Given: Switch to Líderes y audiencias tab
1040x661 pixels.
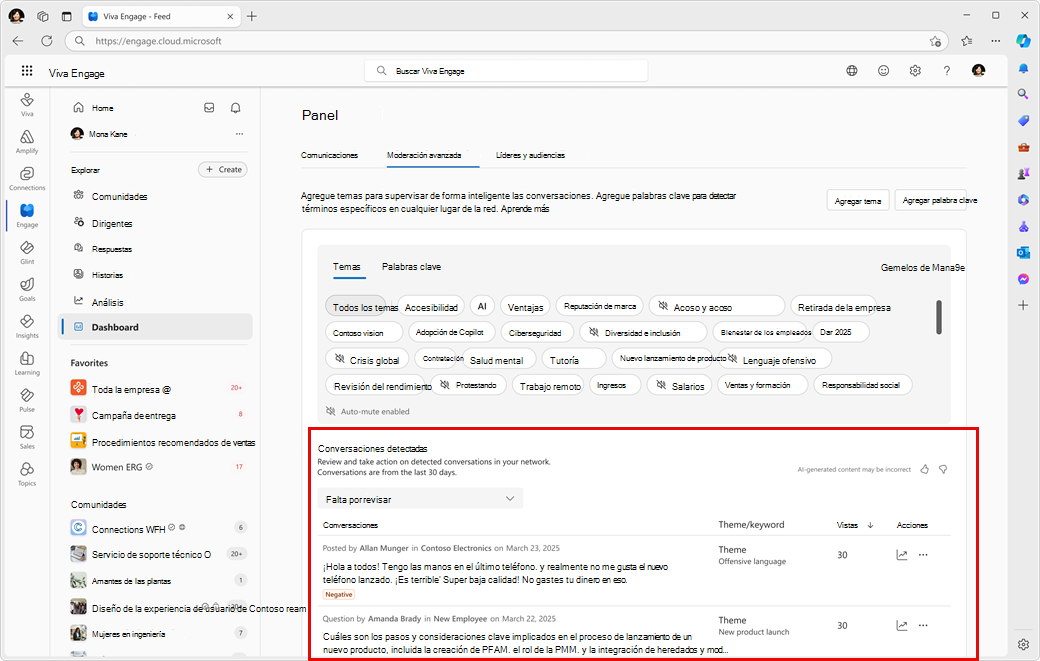Looking at the screenshot, I should click(531, 155).
